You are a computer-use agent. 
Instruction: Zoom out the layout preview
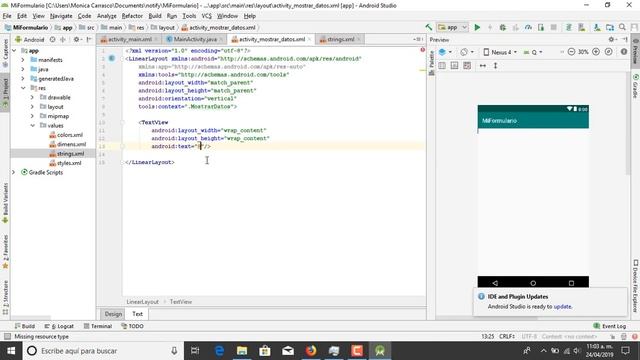(571, 52)
